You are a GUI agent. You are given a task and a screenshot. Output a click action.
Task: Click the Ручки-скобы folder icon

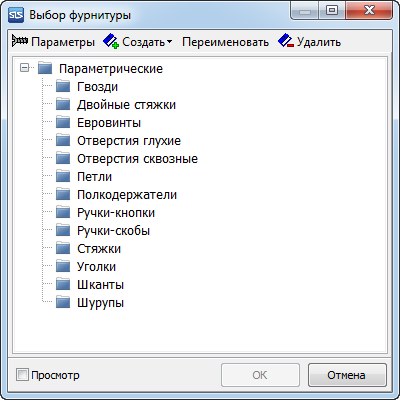[63, 230]
